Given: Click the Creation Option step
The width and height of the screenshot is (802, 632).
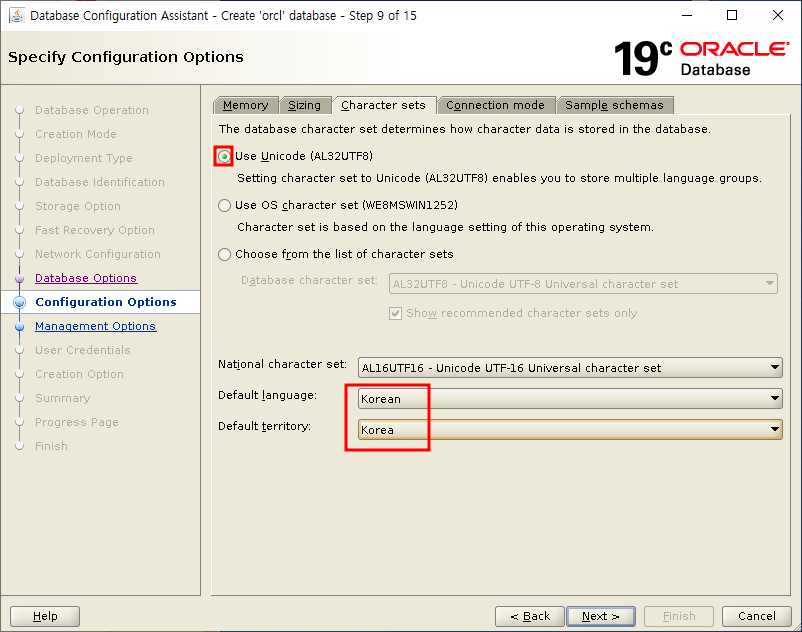Looking at the screenshot, I should 79,374.
